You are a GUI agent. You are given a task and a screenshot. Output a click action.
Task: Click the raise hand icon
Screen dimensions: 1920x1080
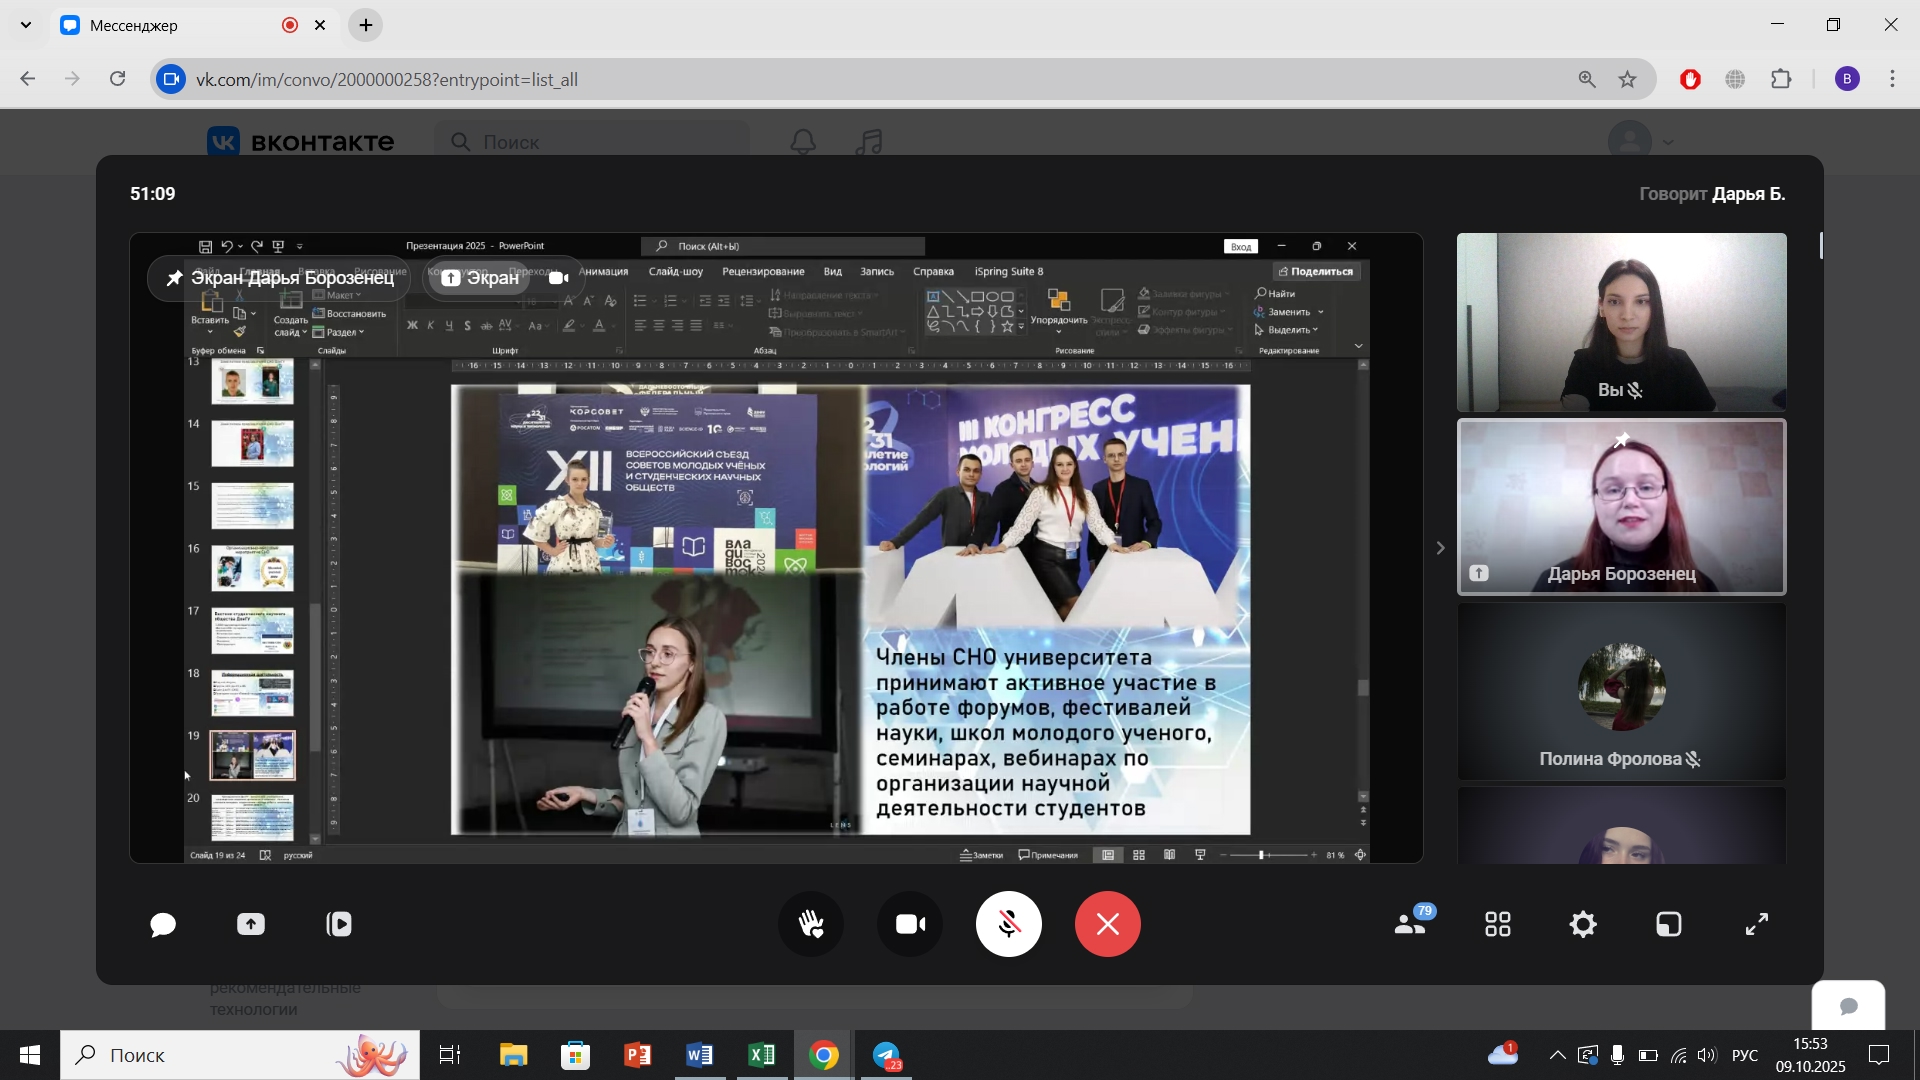(x=811, y=925)
